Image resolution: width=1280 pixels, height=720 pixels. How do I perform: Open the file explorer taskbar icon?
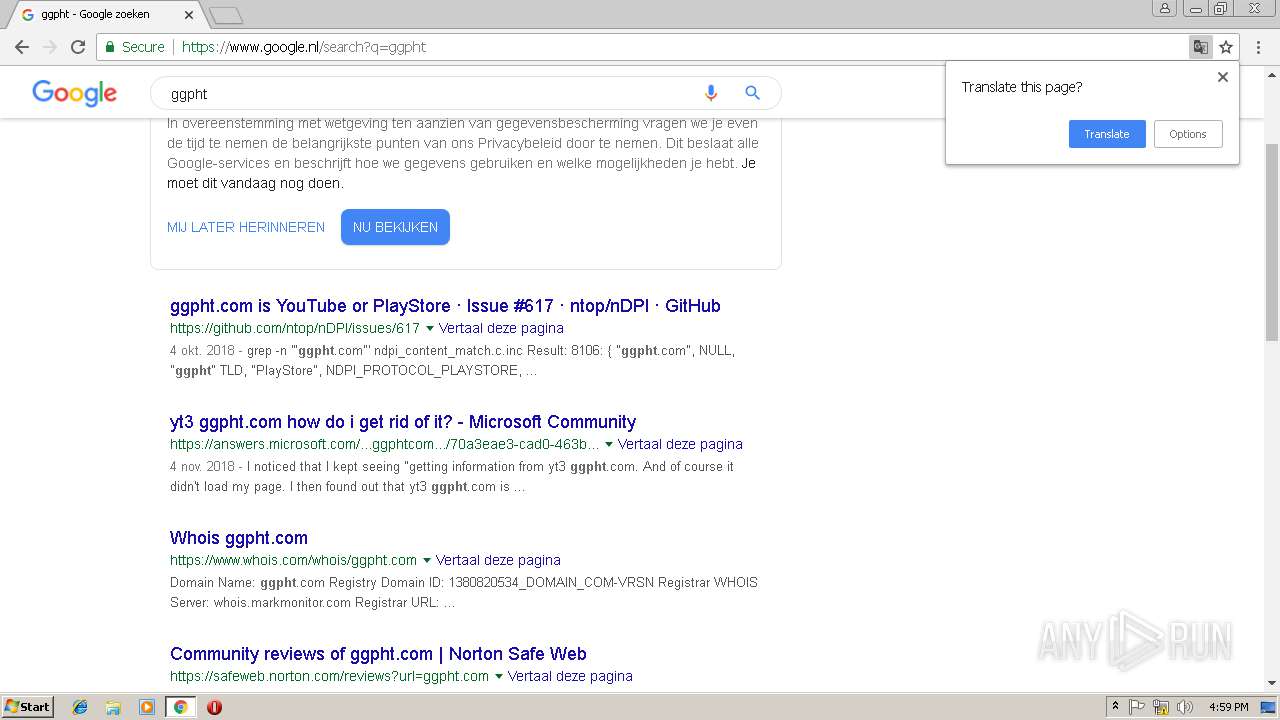tap(113, 707)
